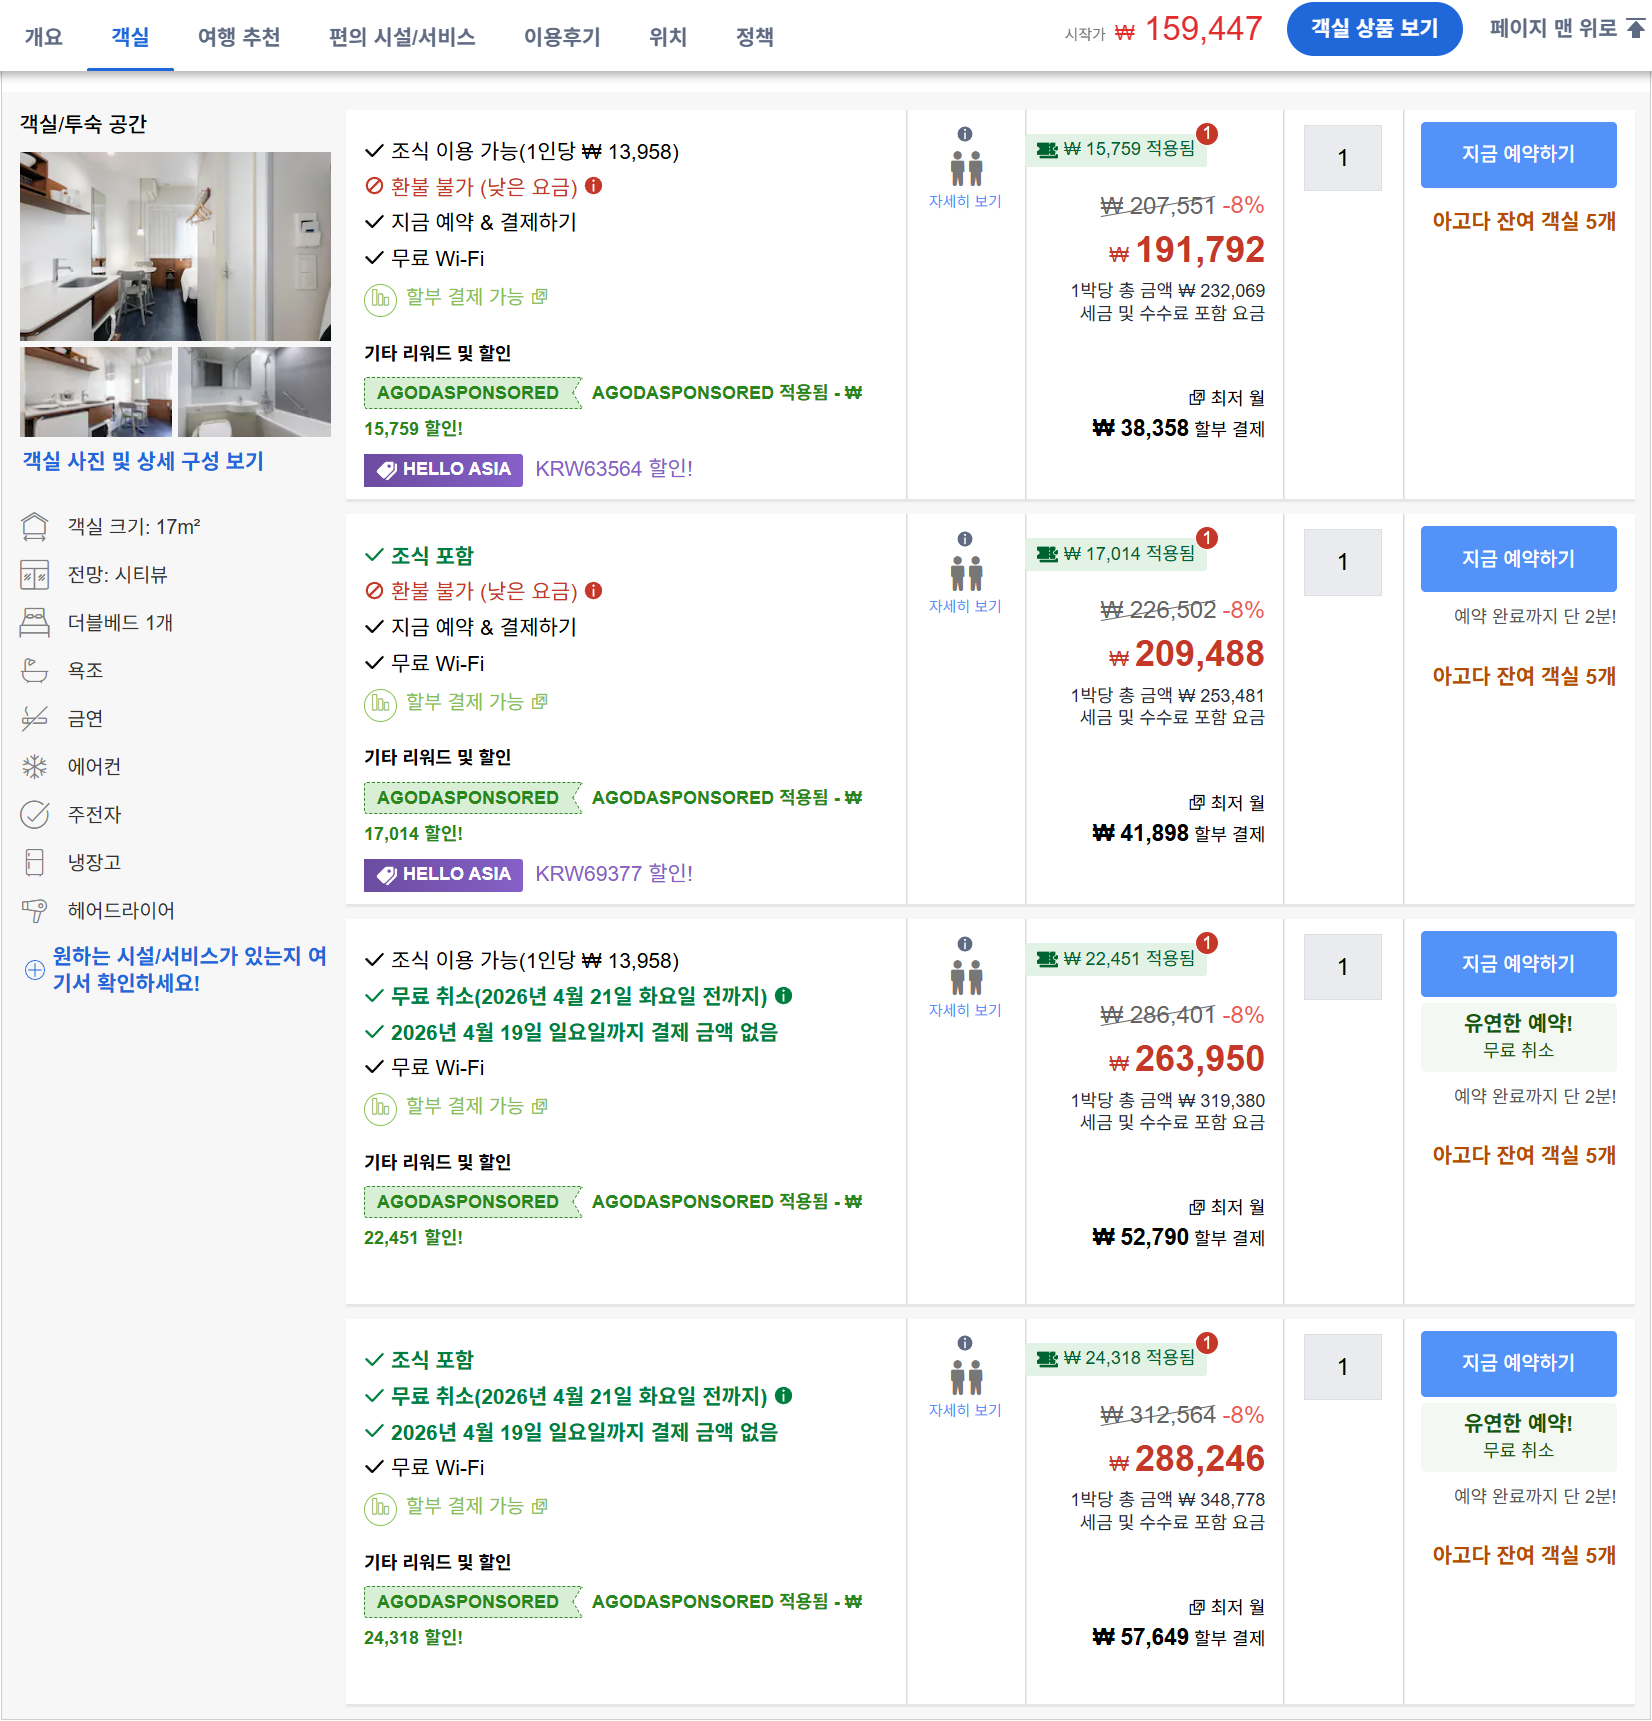Open the kitchenette thumbnail photo
Viewport: 1652px width, 1721px height.
96,392
